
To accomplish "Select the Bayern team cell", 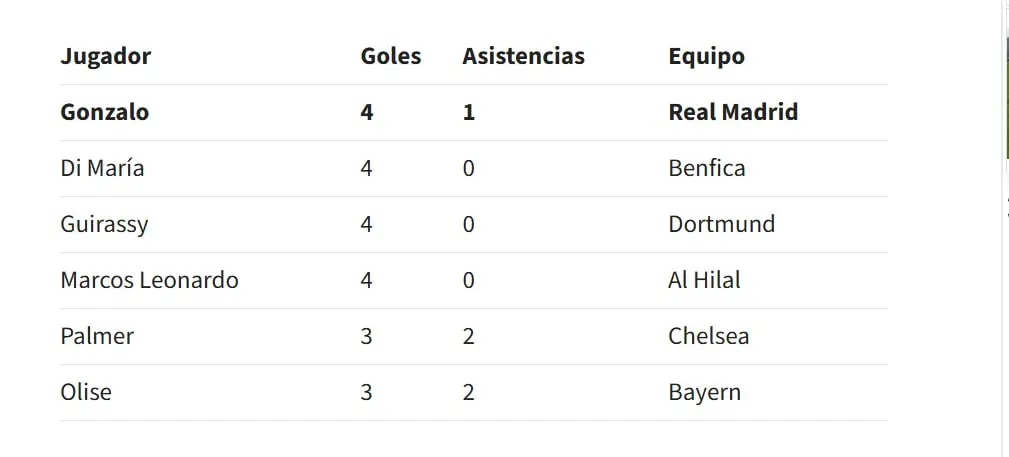I will (705, 393).
